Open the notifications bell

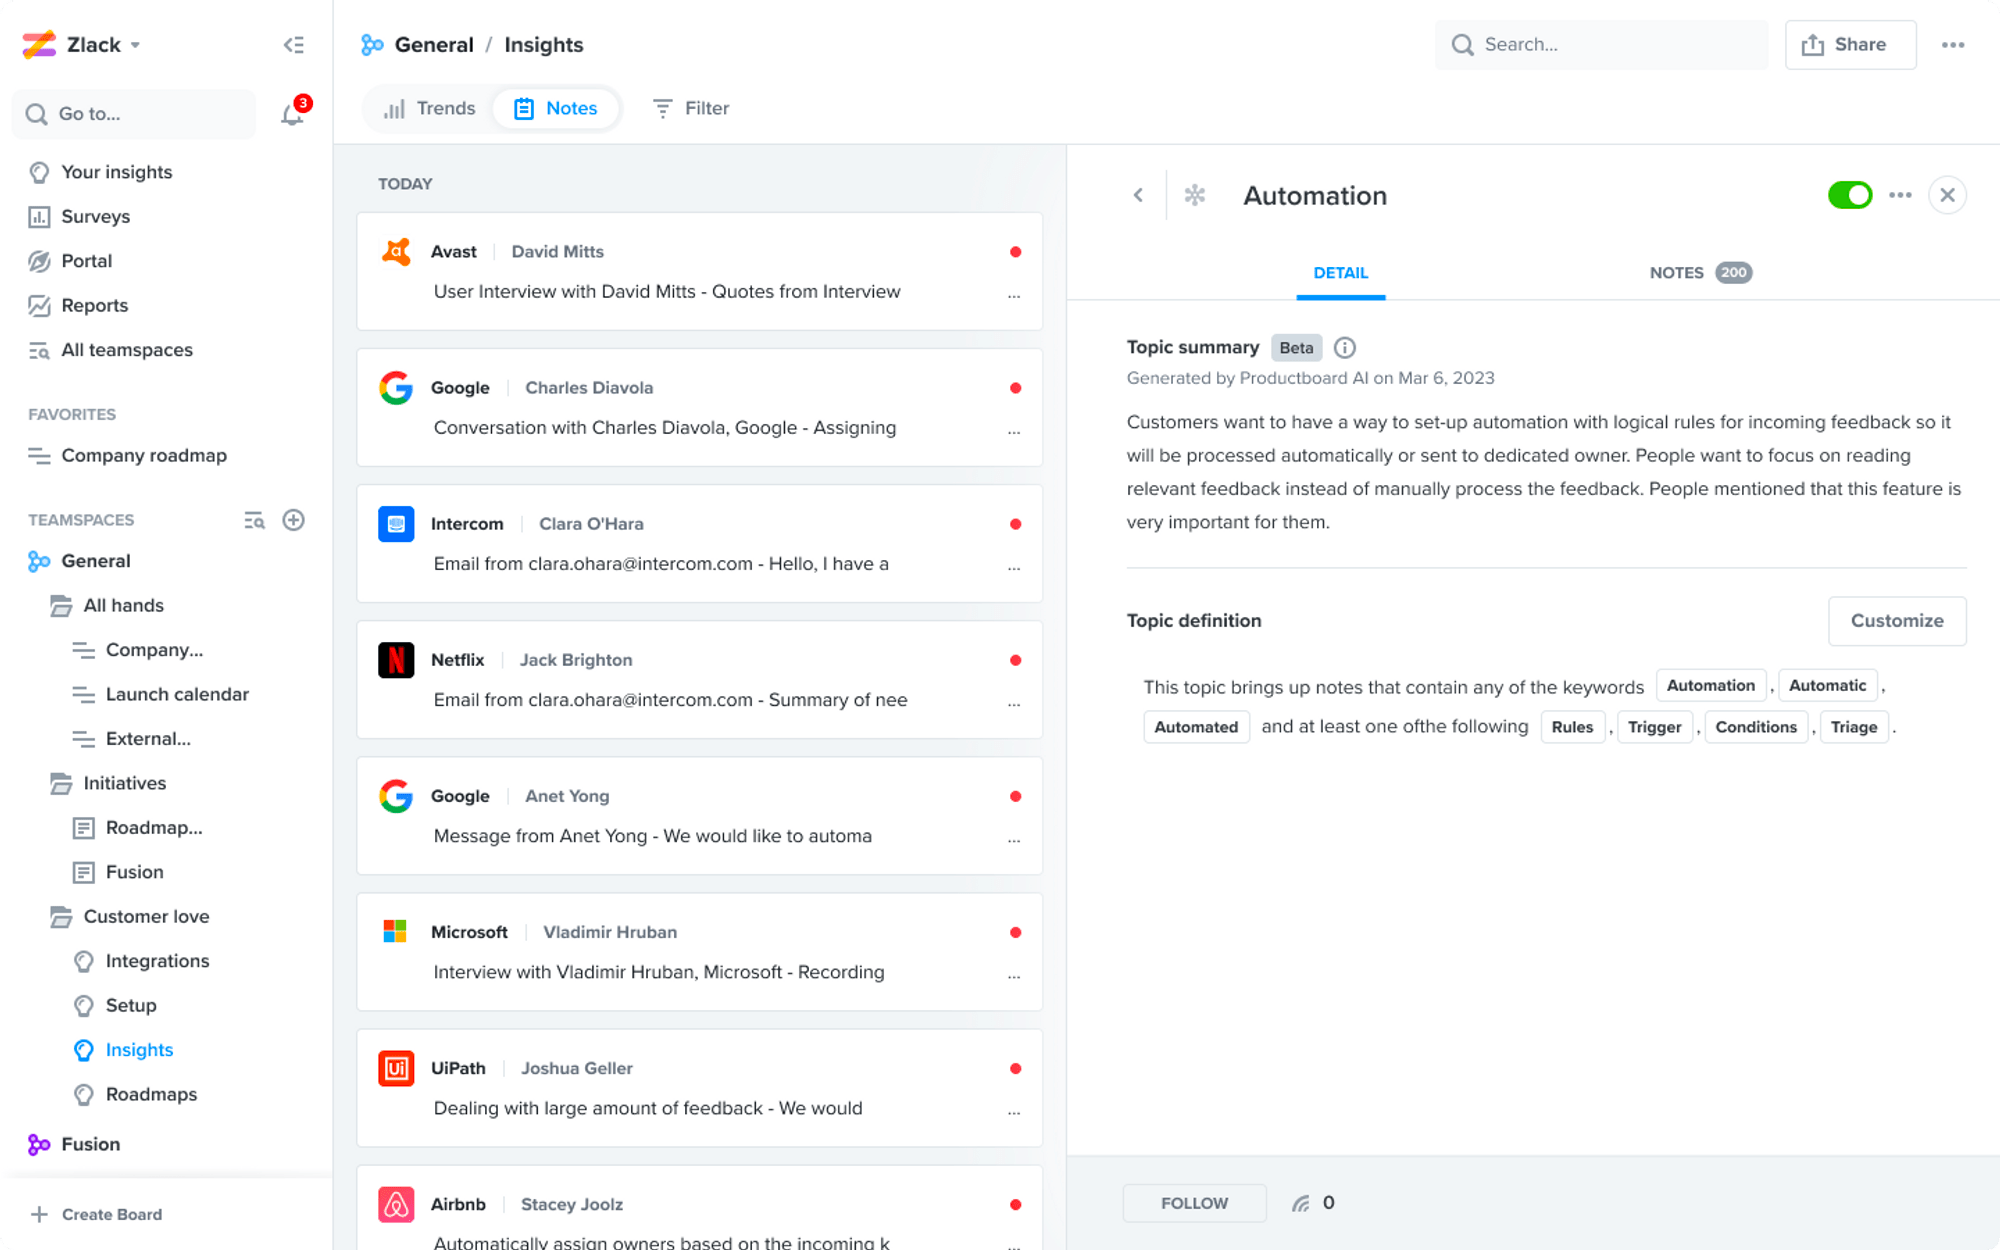[x=291, y=113]
